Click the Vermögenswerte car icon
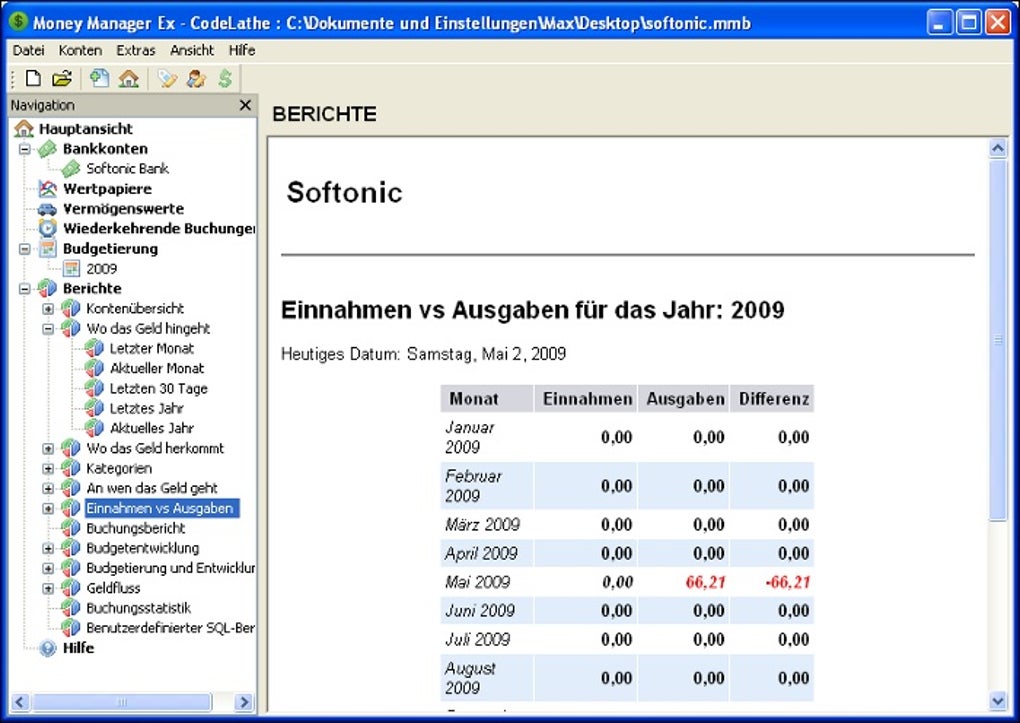The height and width of the screenshot is (723, 1020). coord(47,209)
